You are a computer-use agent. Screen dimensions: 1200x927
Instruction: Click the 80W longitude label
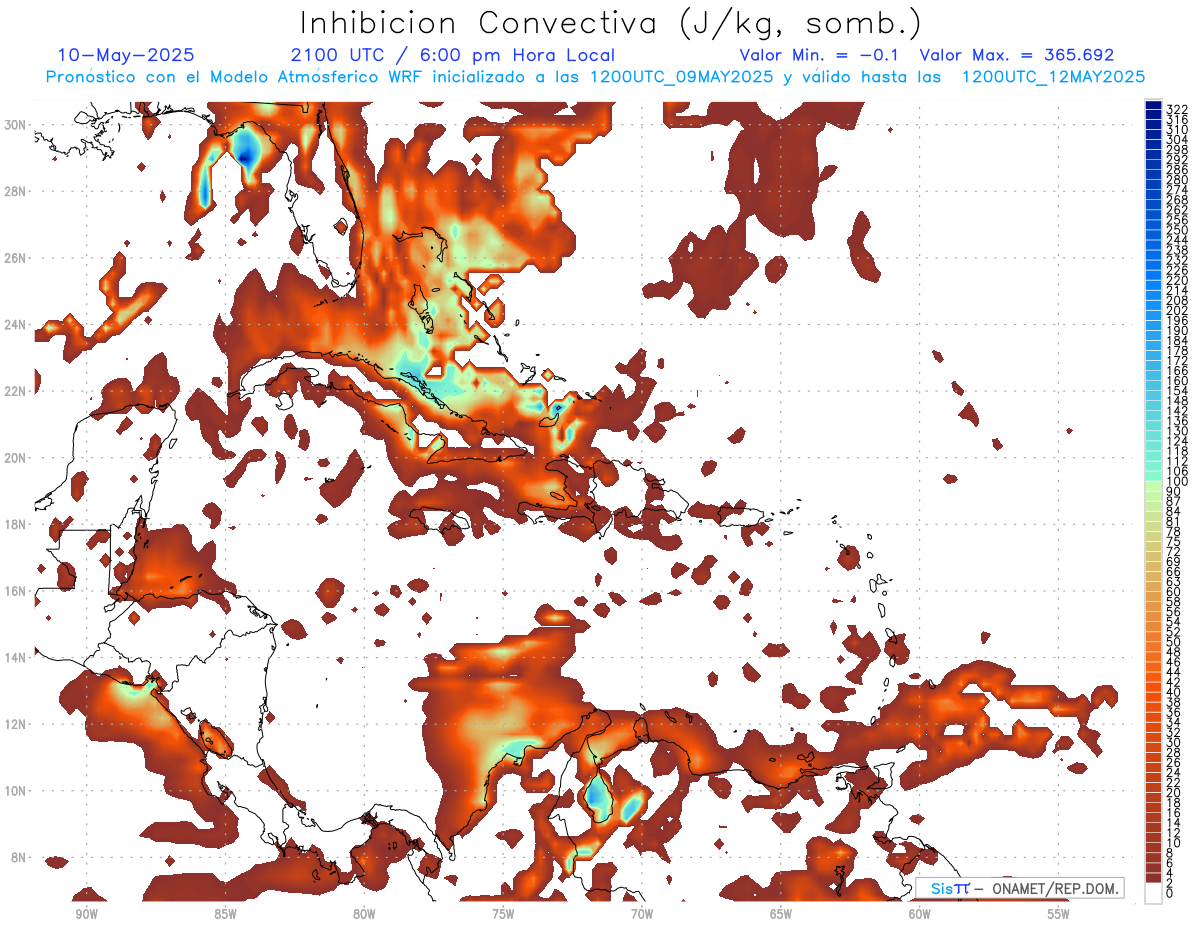pyautogui.click(x=364, y=913)
